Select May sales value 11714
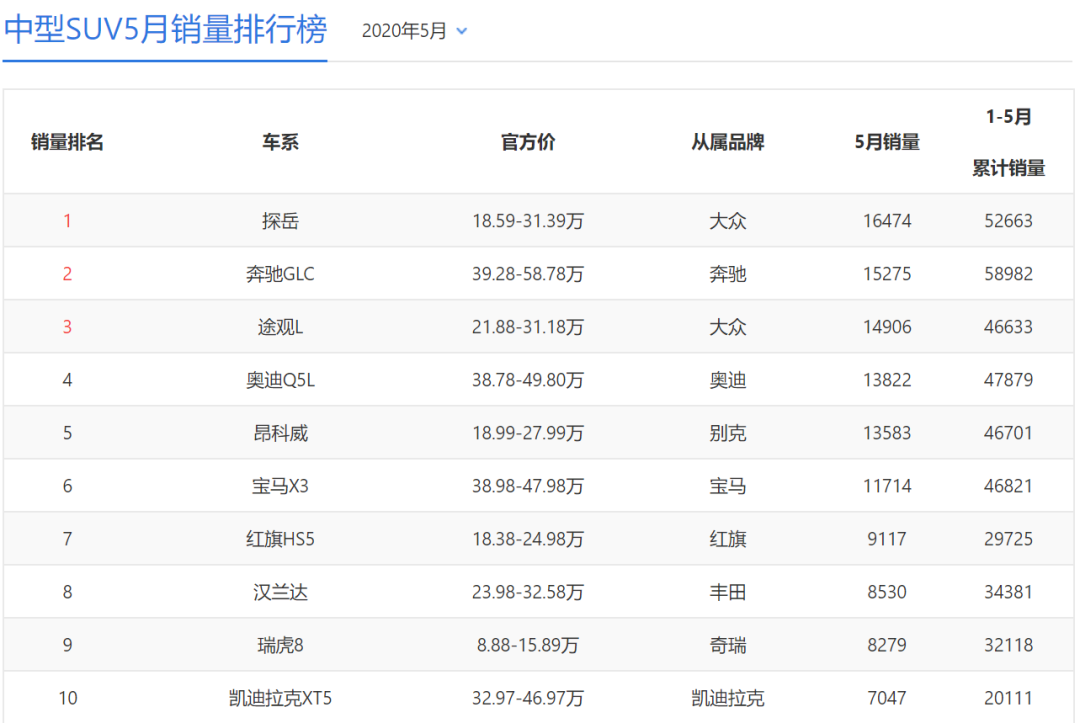1080x723 pixels. [887, 486]
